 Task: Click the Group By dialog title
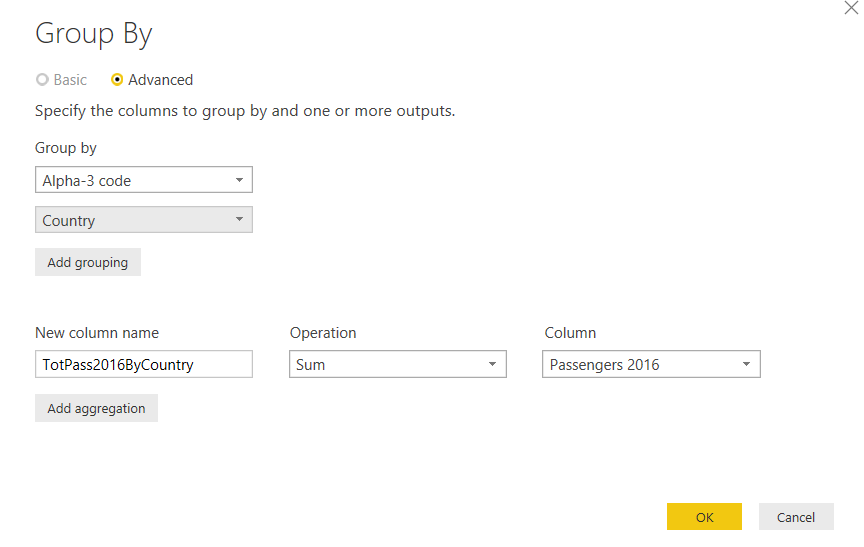click(x=93, y=34)
